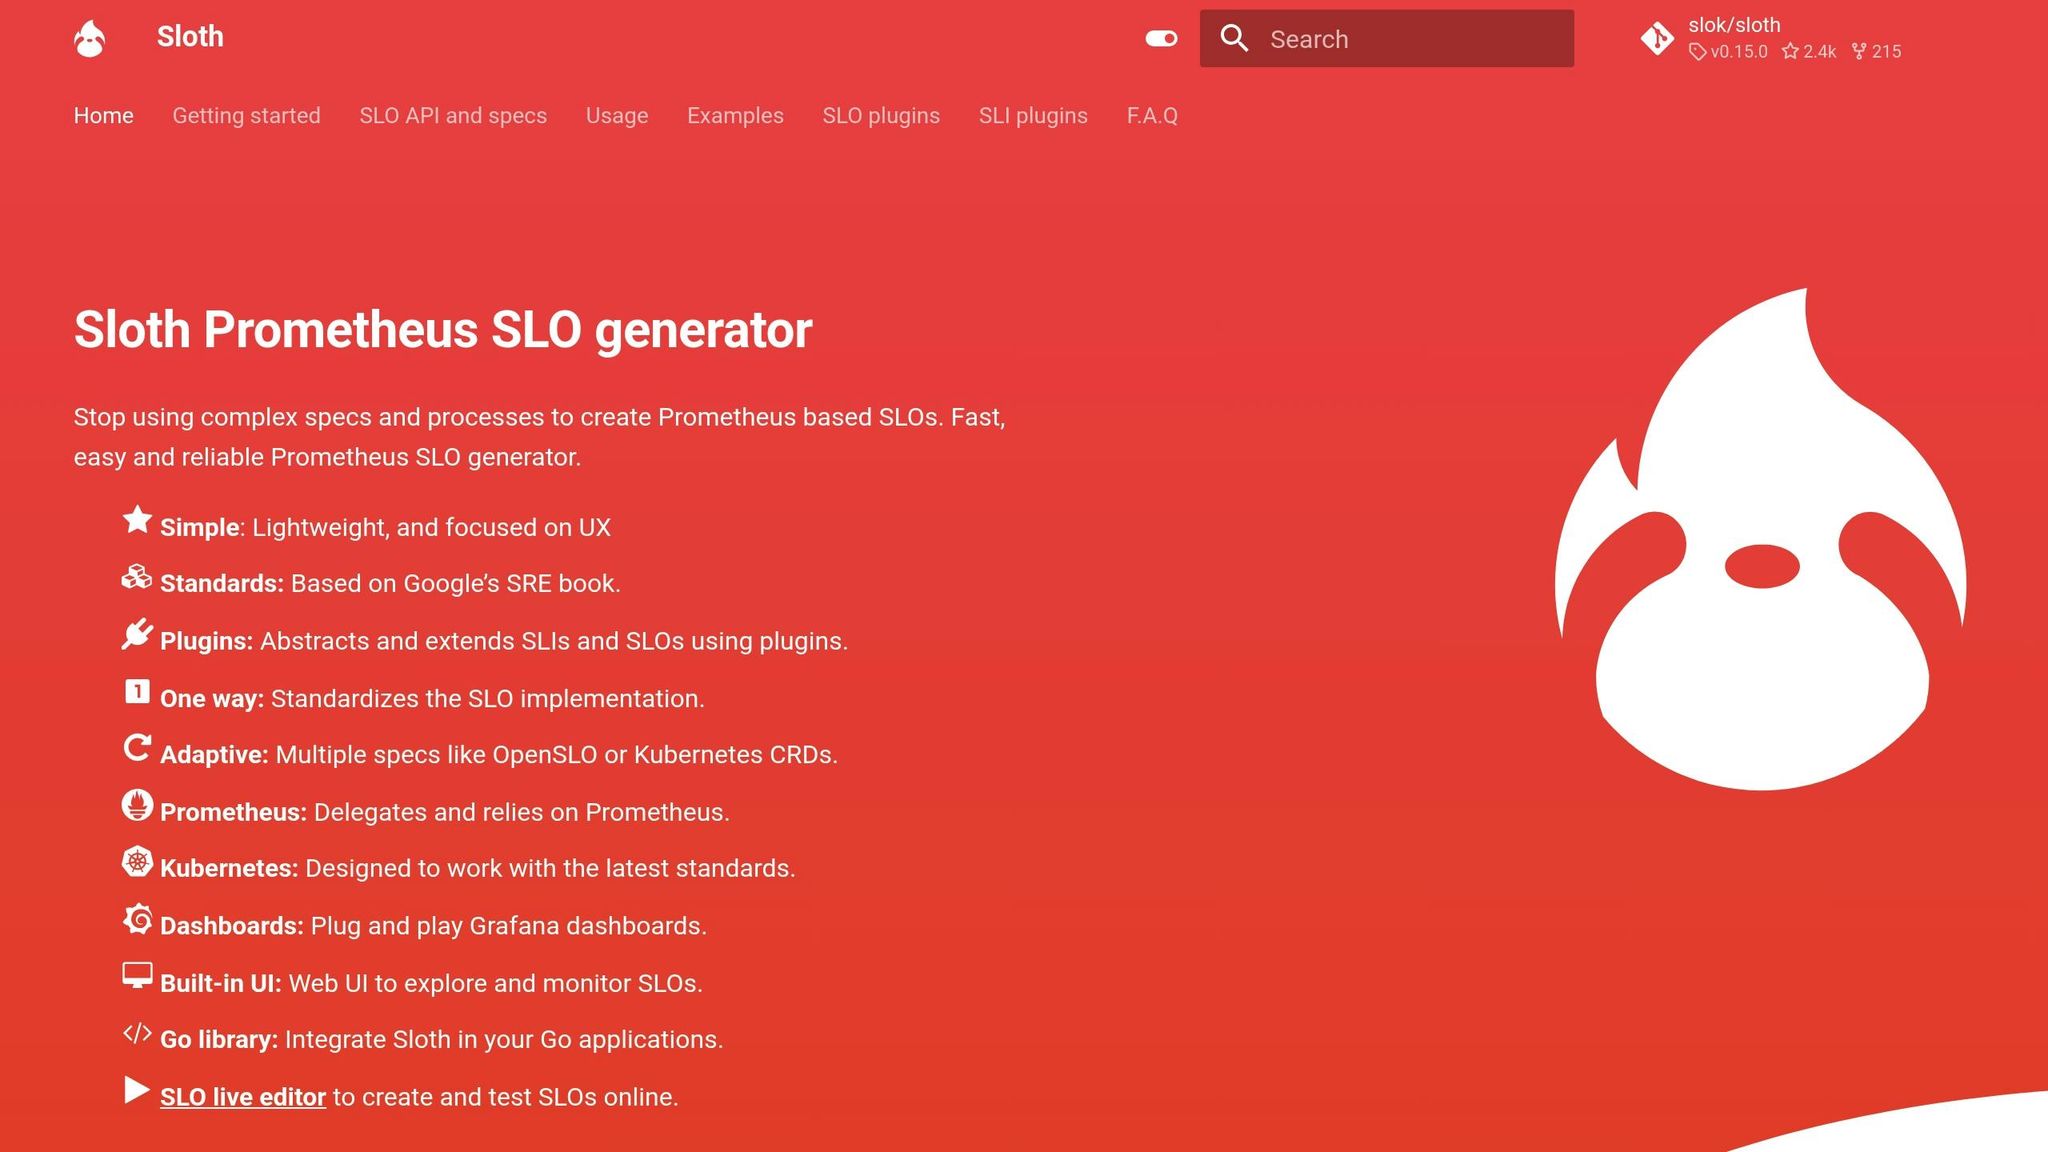
Task: Click the Sloth logo in the header
Action: point(90,39)
